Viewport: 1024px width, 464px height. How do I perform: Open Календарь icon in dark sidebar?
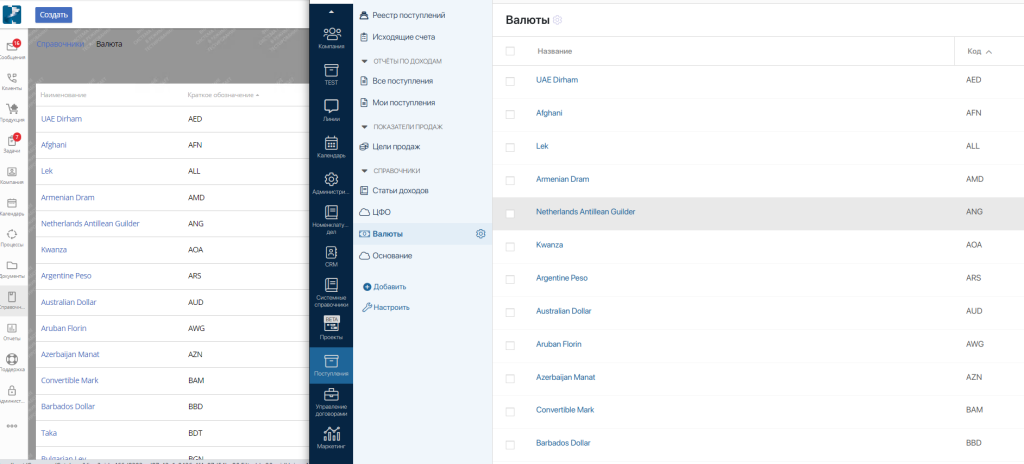(332, 142)
